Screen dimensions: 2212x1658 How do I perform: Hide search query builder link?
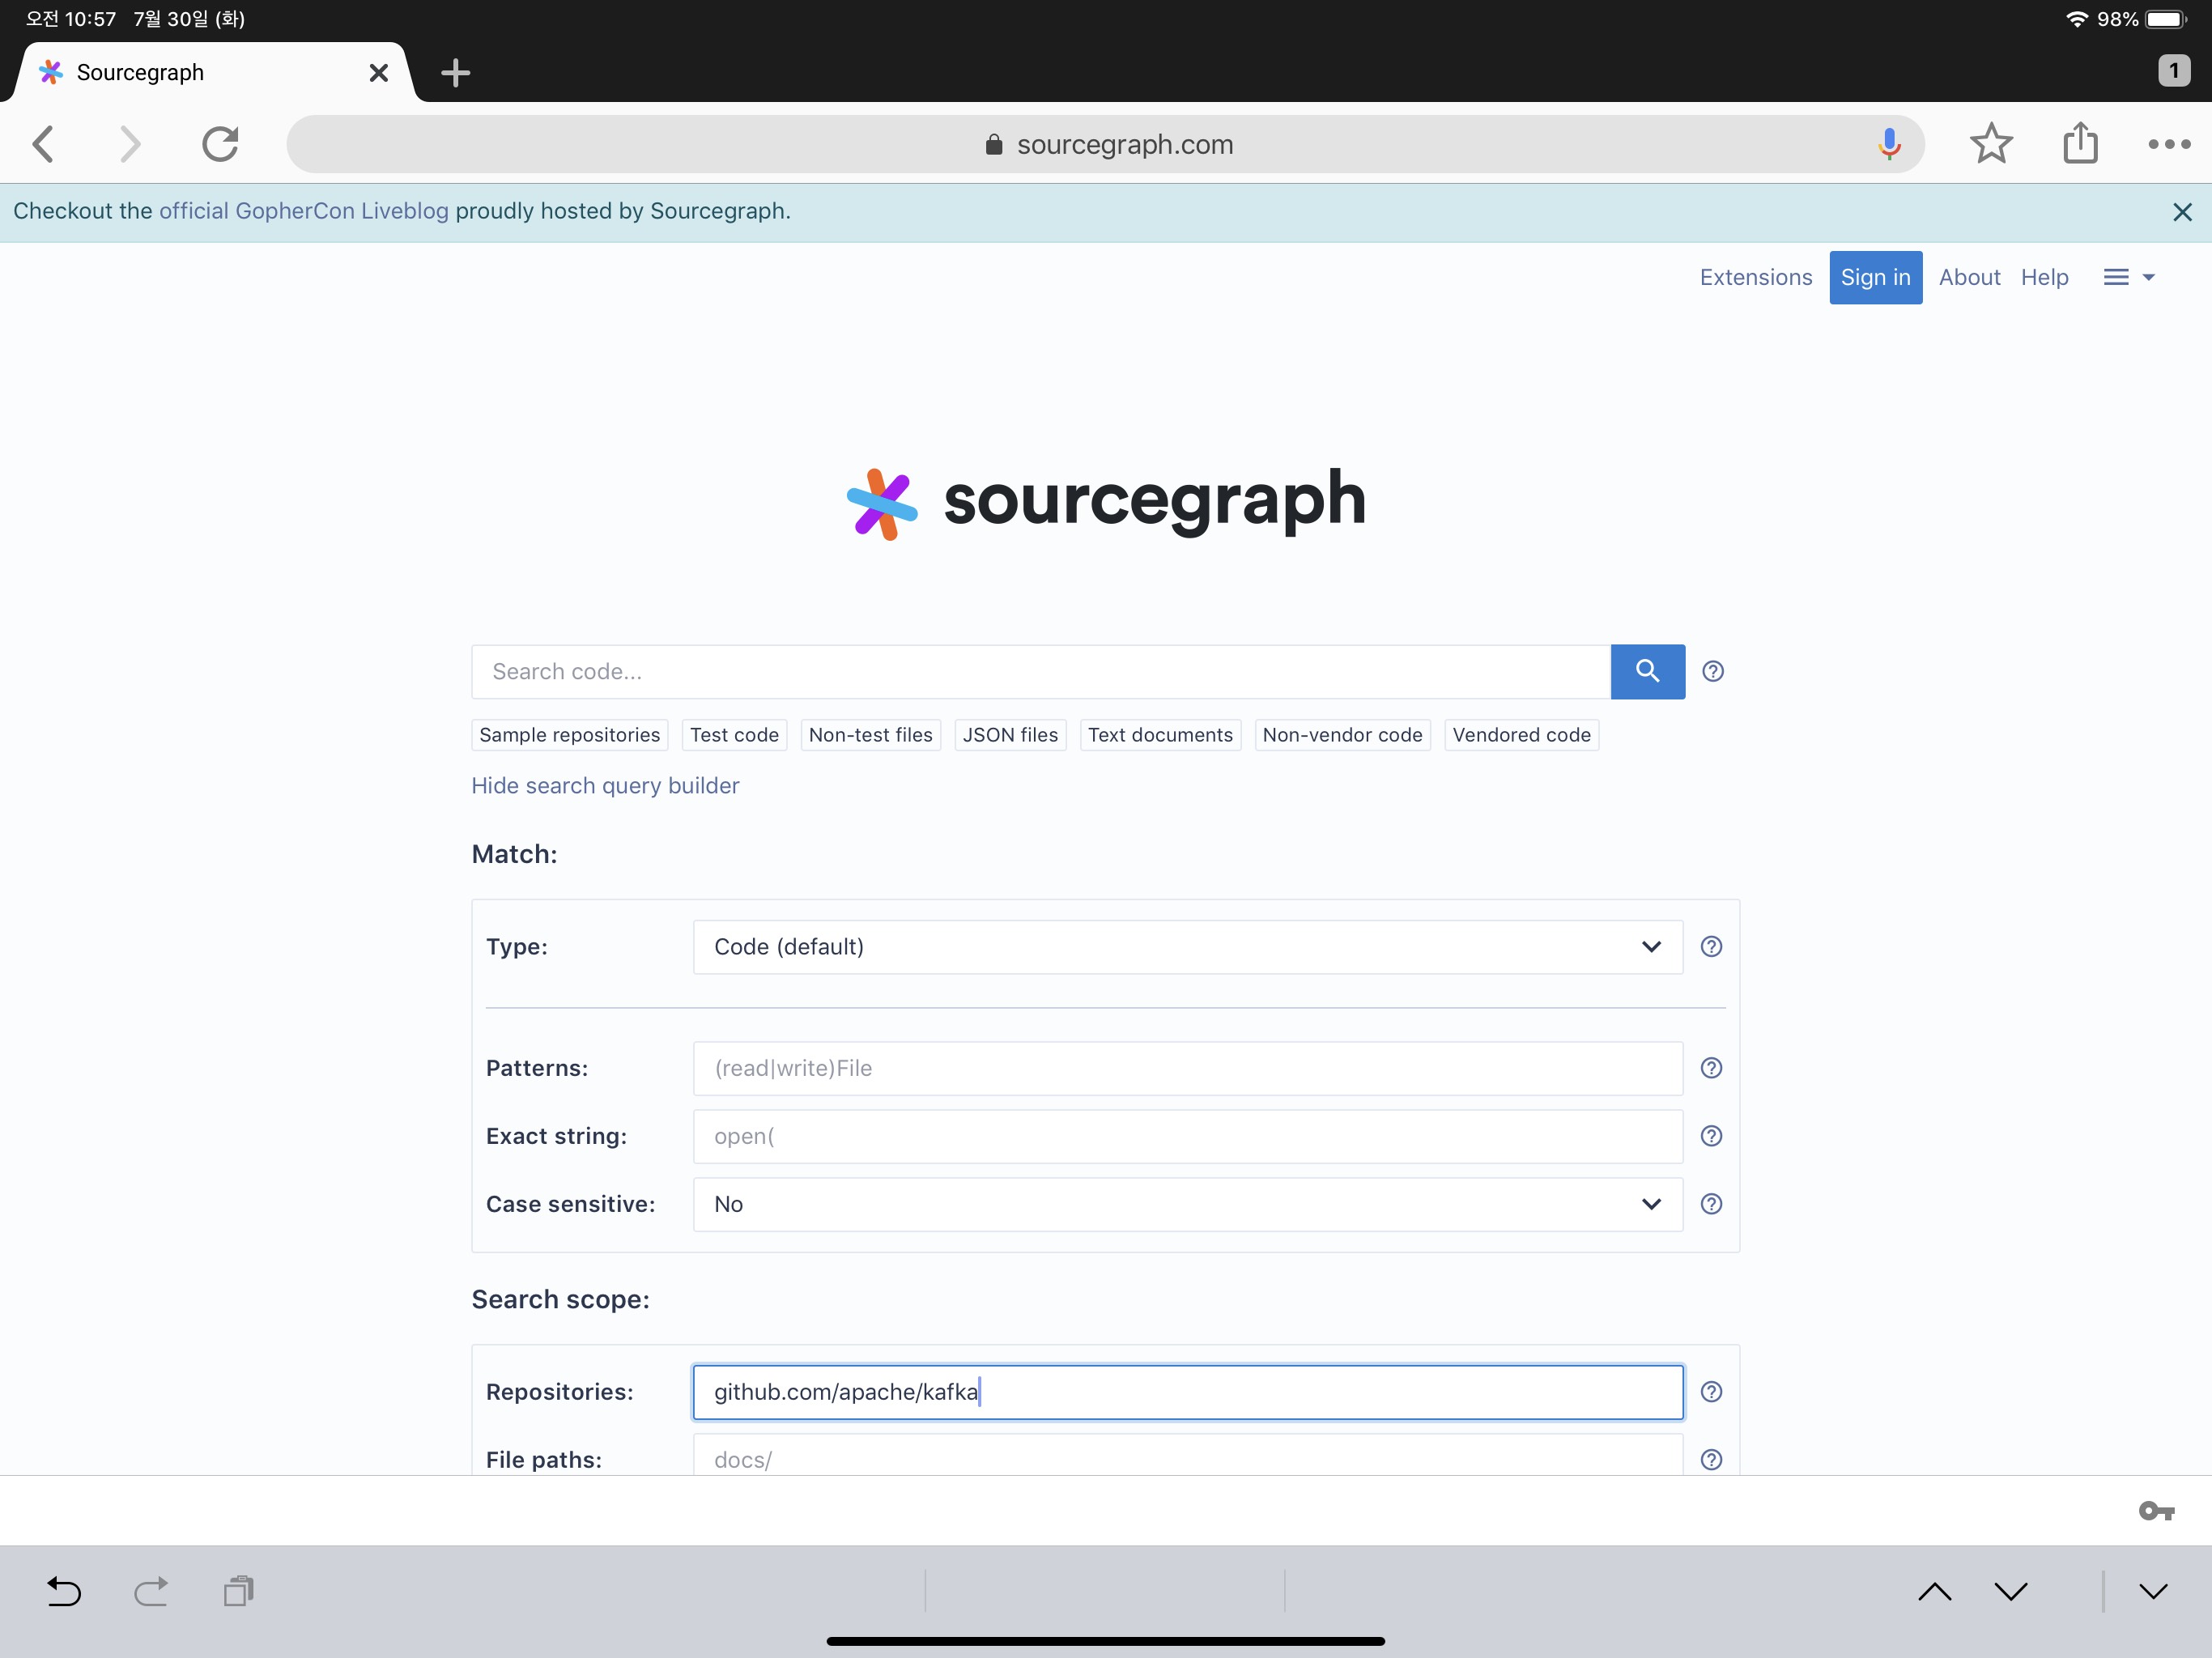605,785
